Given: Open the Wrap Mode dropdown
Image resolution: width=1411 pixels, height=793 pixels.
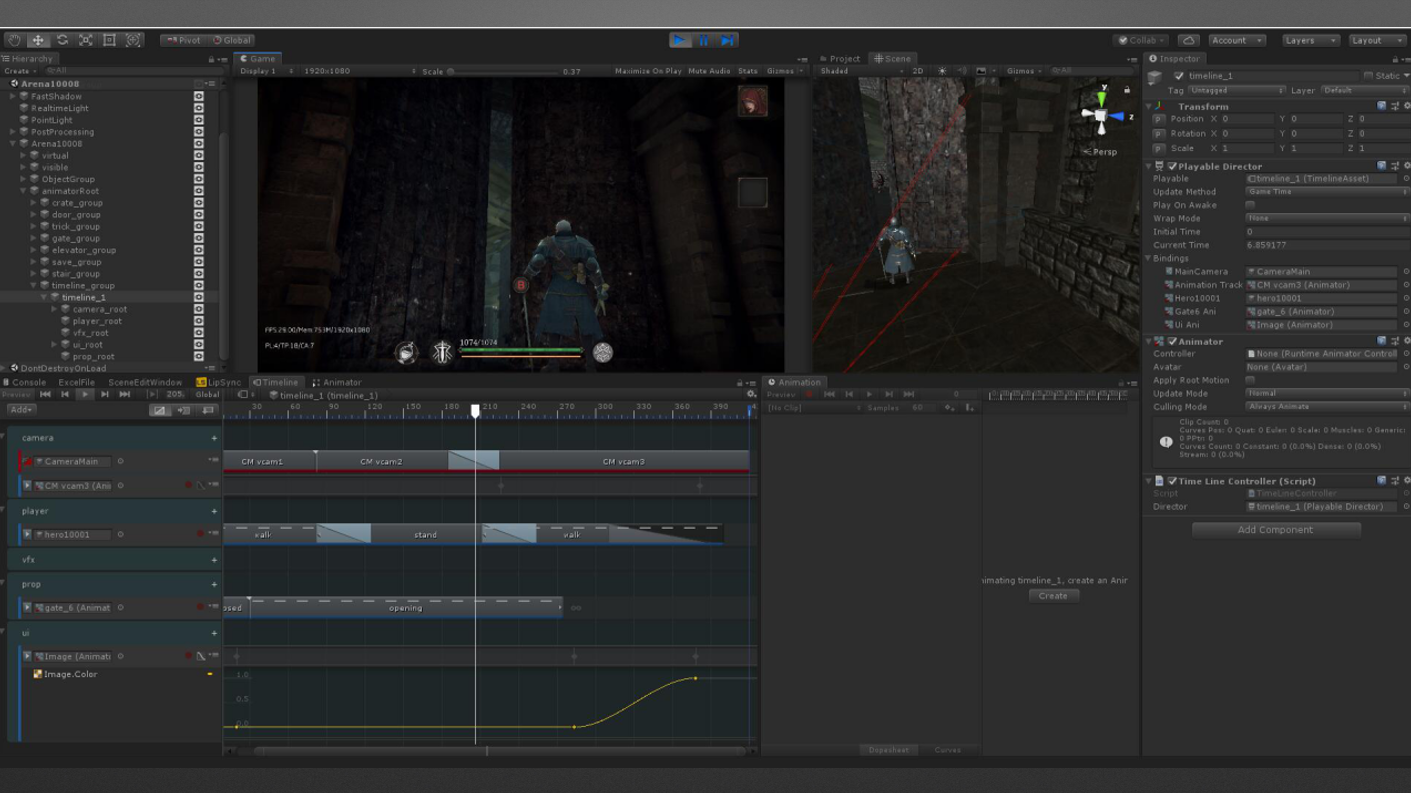Looking at the screenshot, I should click(1326, 218).
